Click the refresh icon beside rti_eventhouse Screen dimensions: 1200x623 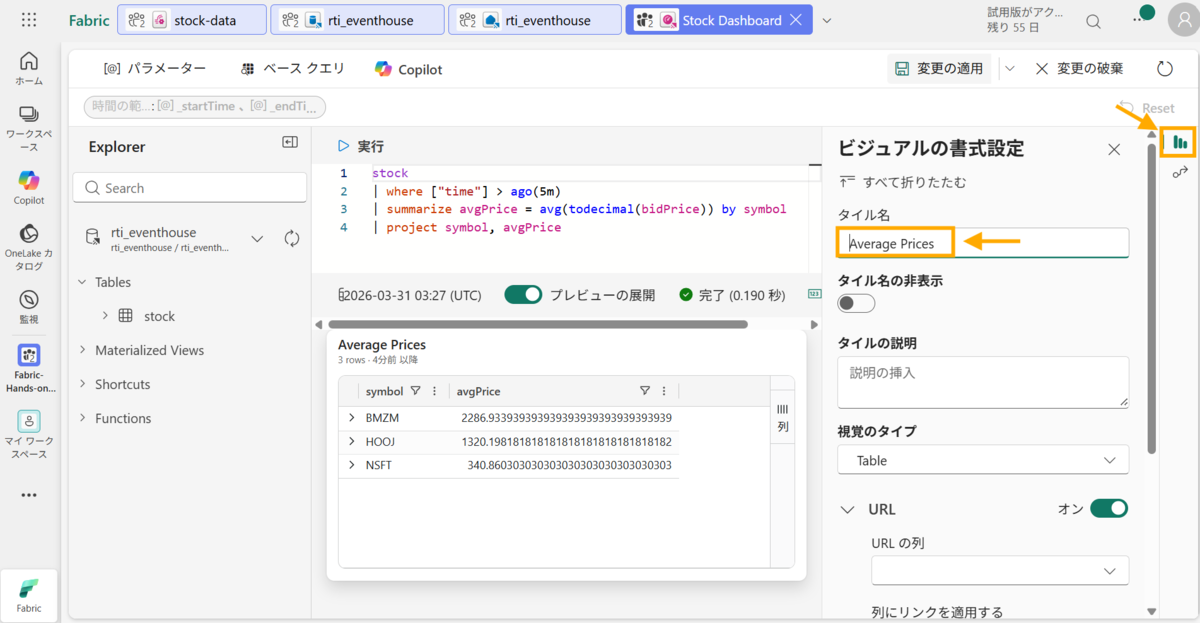click(292, 238)
